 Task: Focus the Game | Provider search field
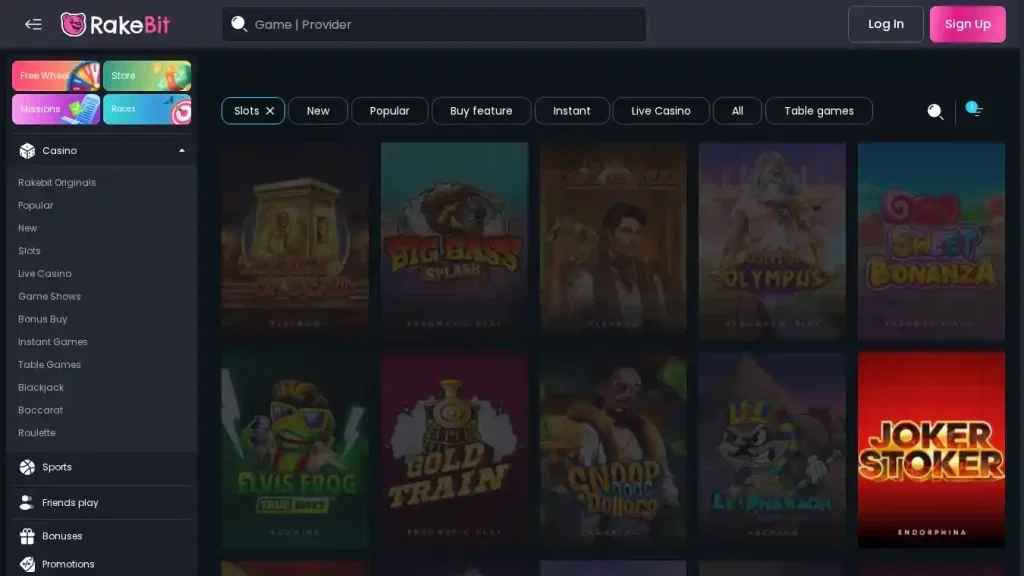pos(434,24)
